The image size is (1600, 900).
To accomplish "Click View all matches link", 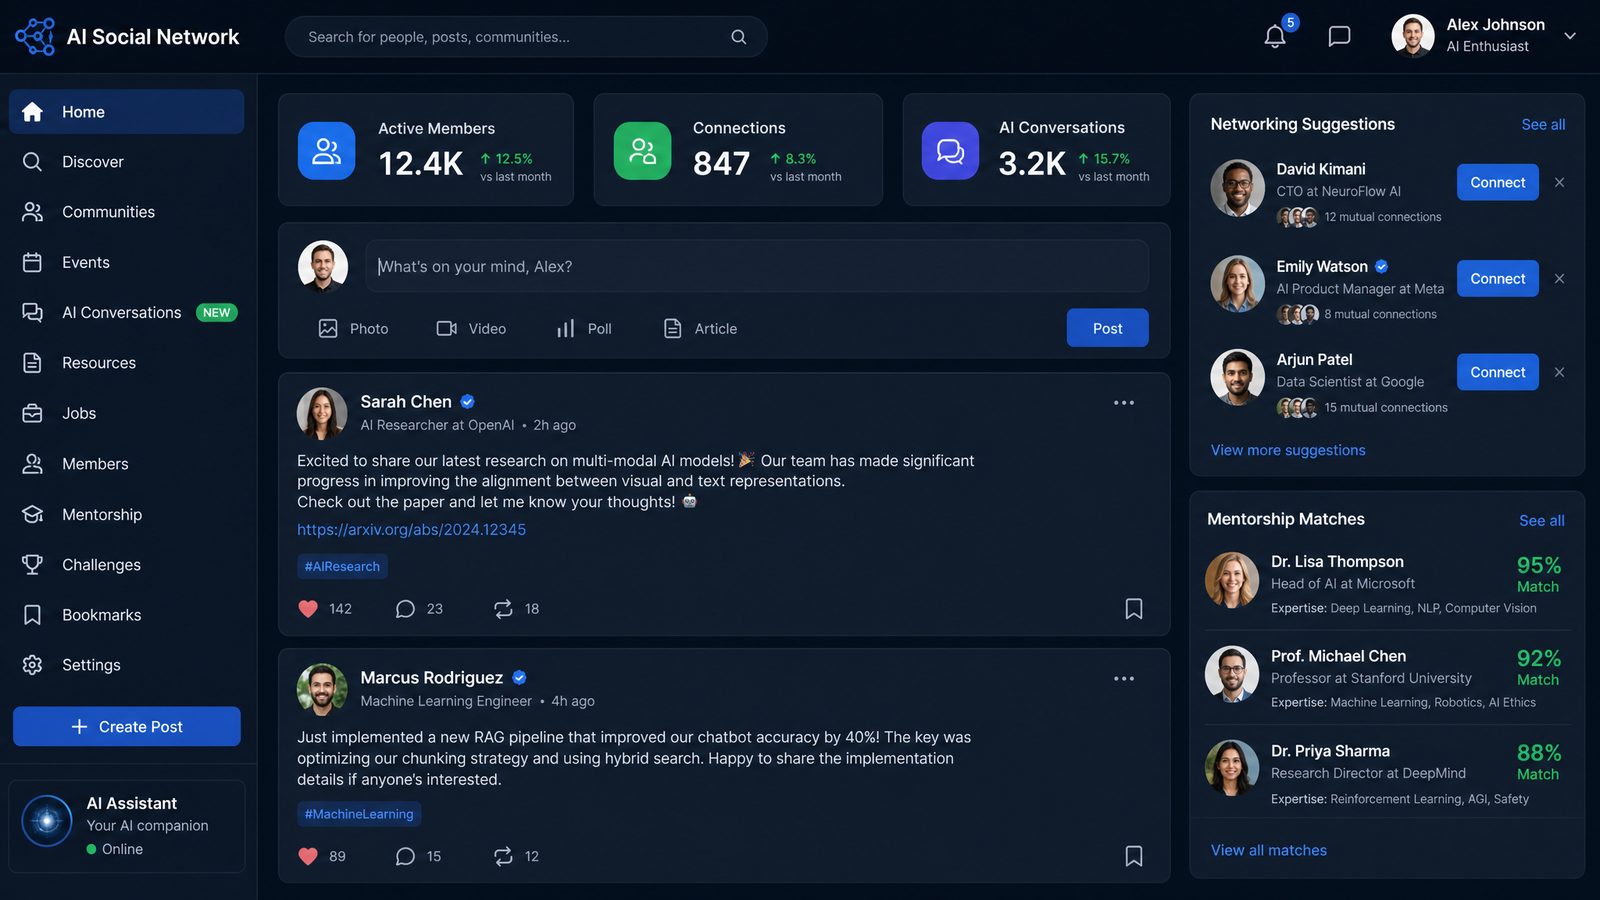I will (x=1269, y=850).
